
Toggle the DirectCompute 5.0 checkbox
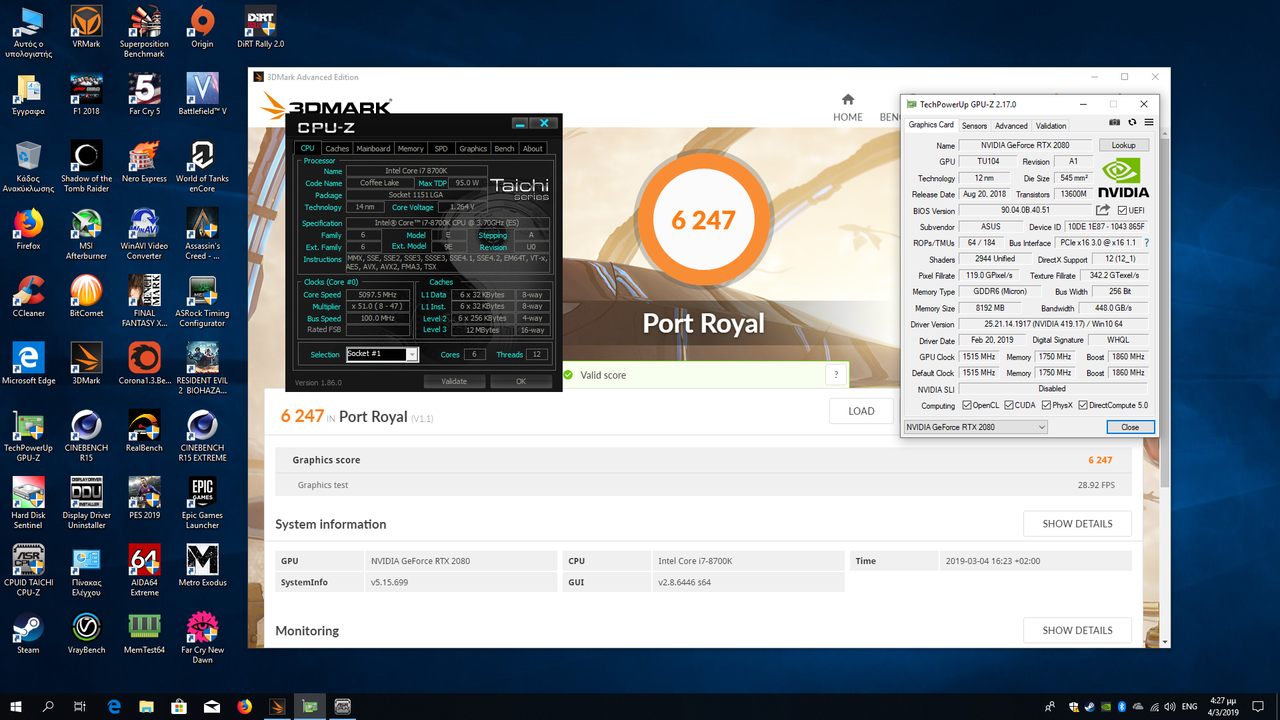click(x=1083, y=406)
